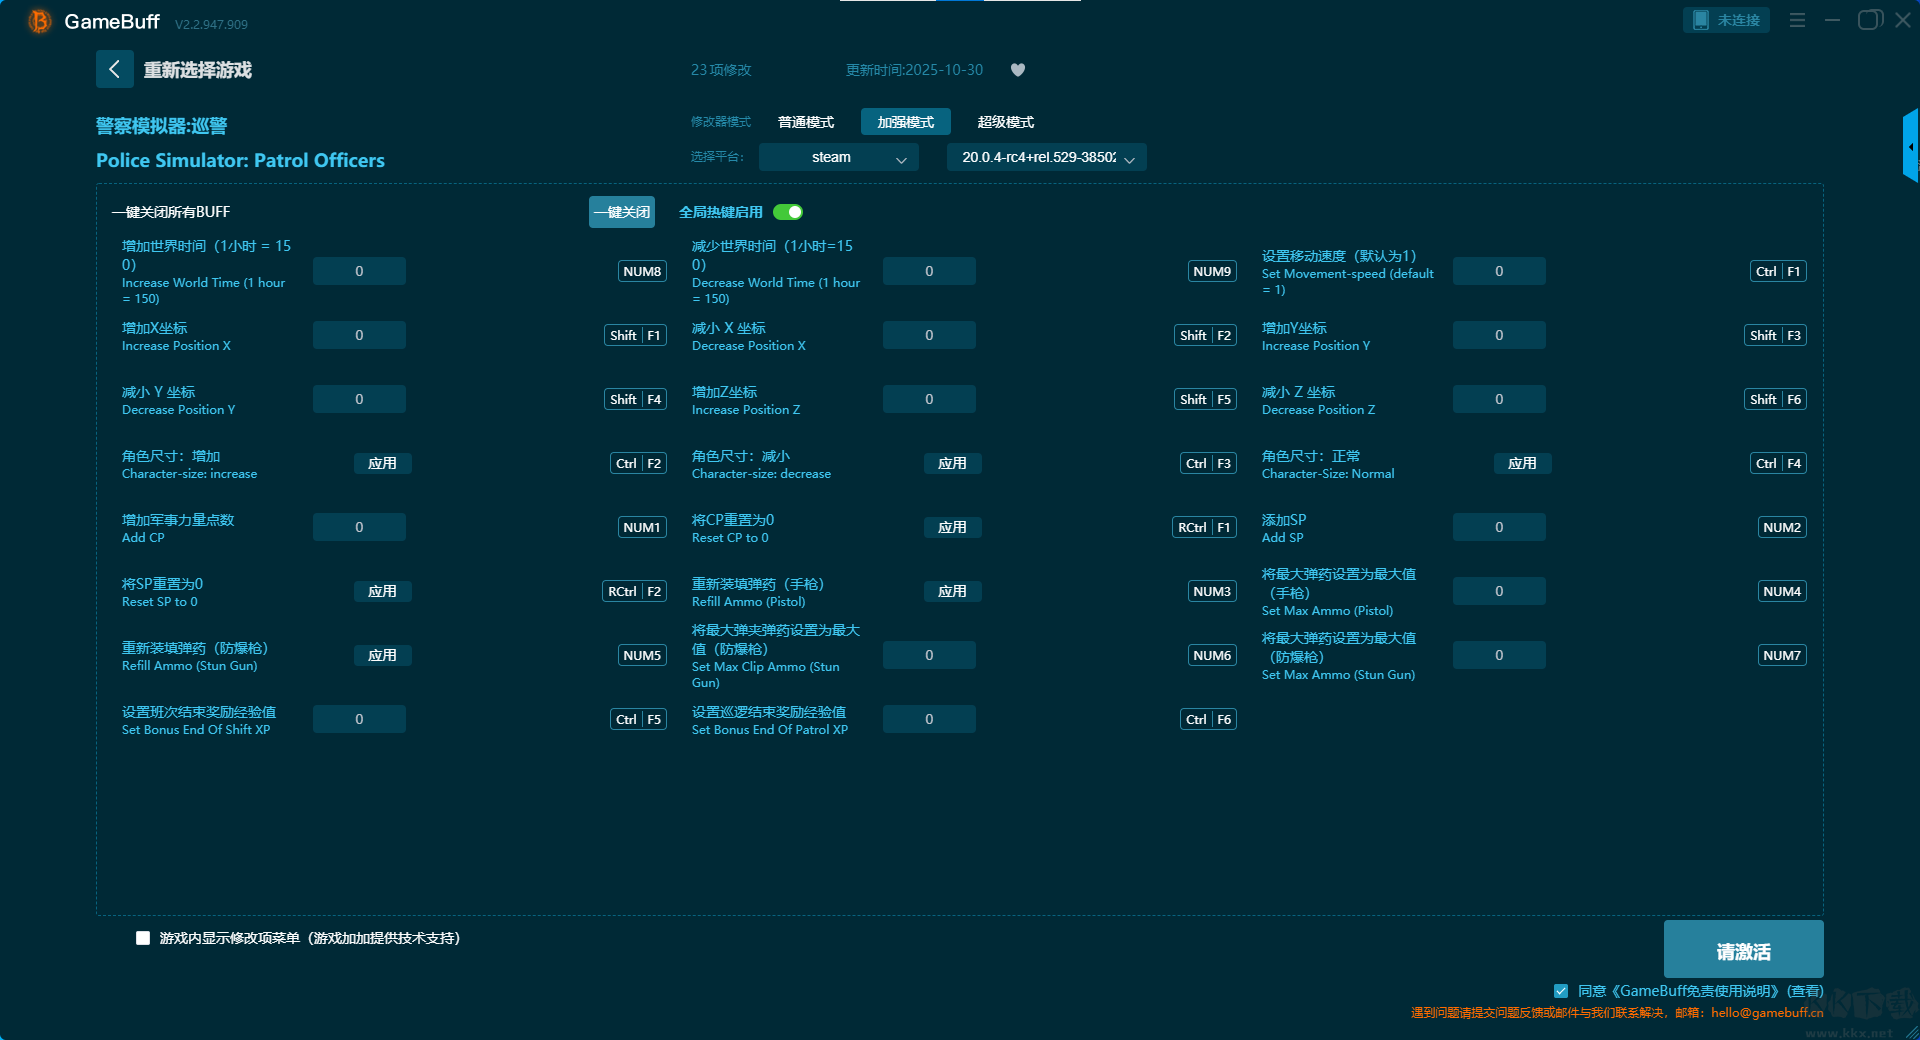The height and width of the screenshot is (1040, 1920).
Task: Select the 加强模式 tab
Action: pos(906,122)
